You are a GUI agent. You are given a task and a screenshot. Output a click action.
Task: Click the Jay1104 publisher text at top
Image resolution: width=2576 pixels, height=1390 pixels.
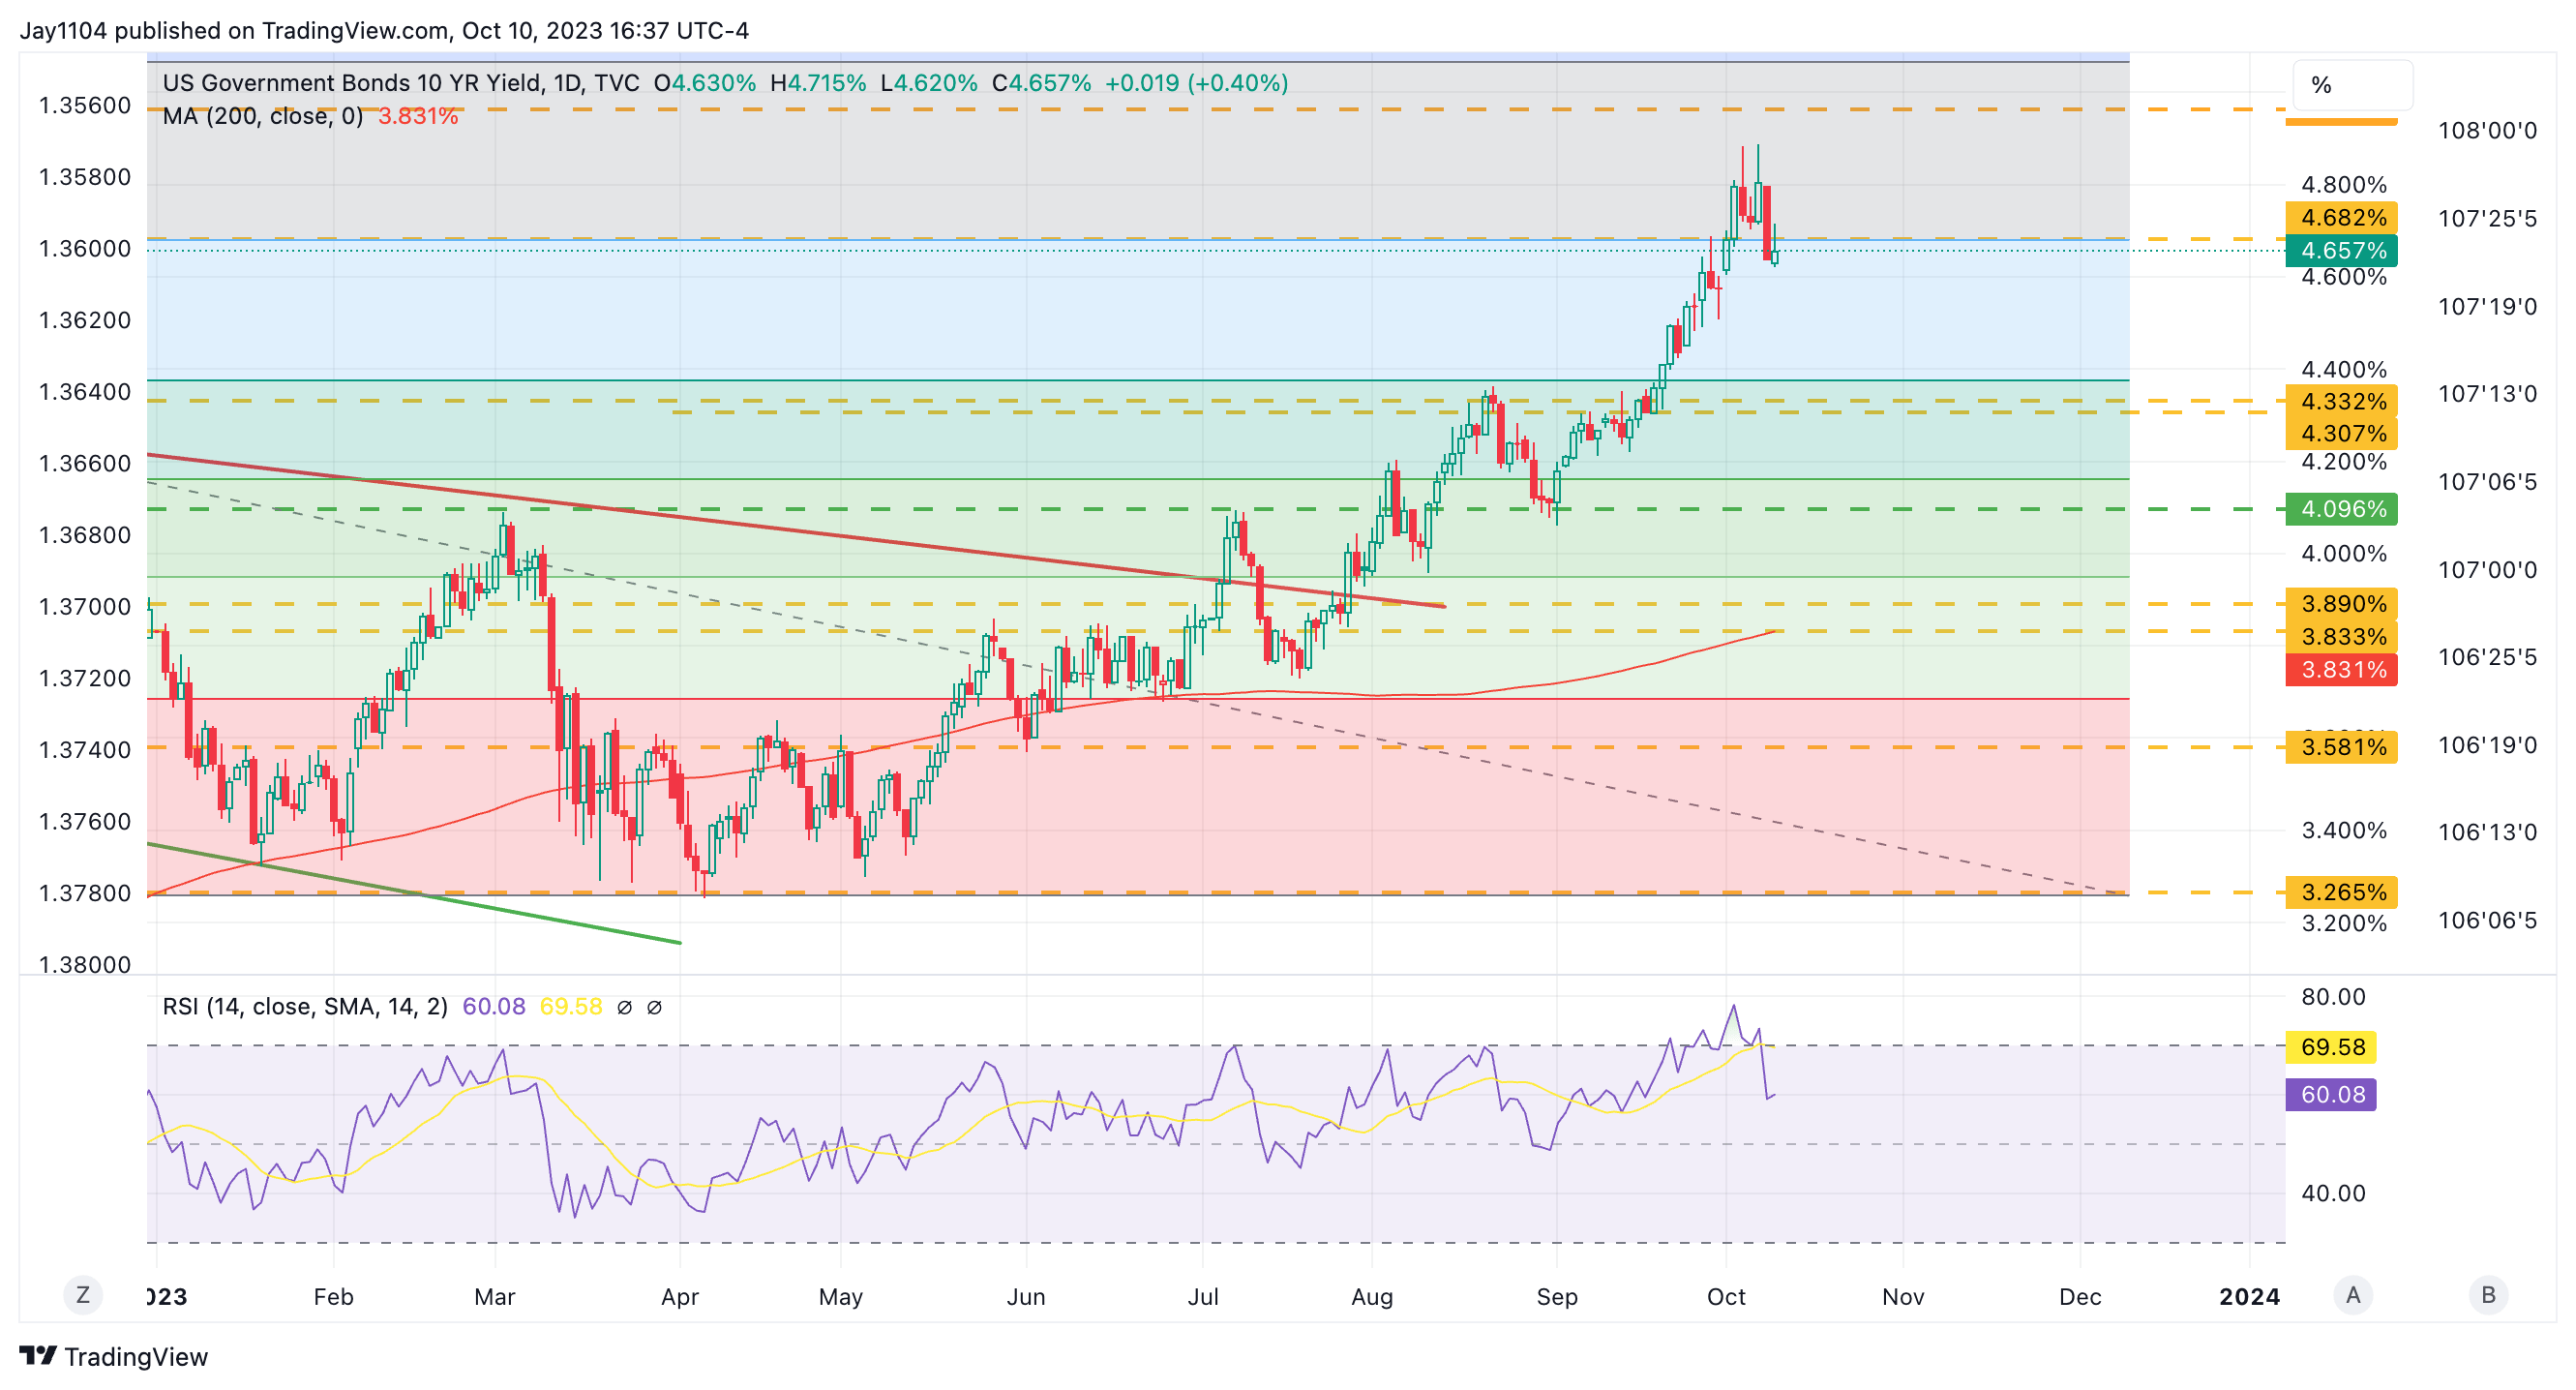pyautogui.click(x=63, y=31)
